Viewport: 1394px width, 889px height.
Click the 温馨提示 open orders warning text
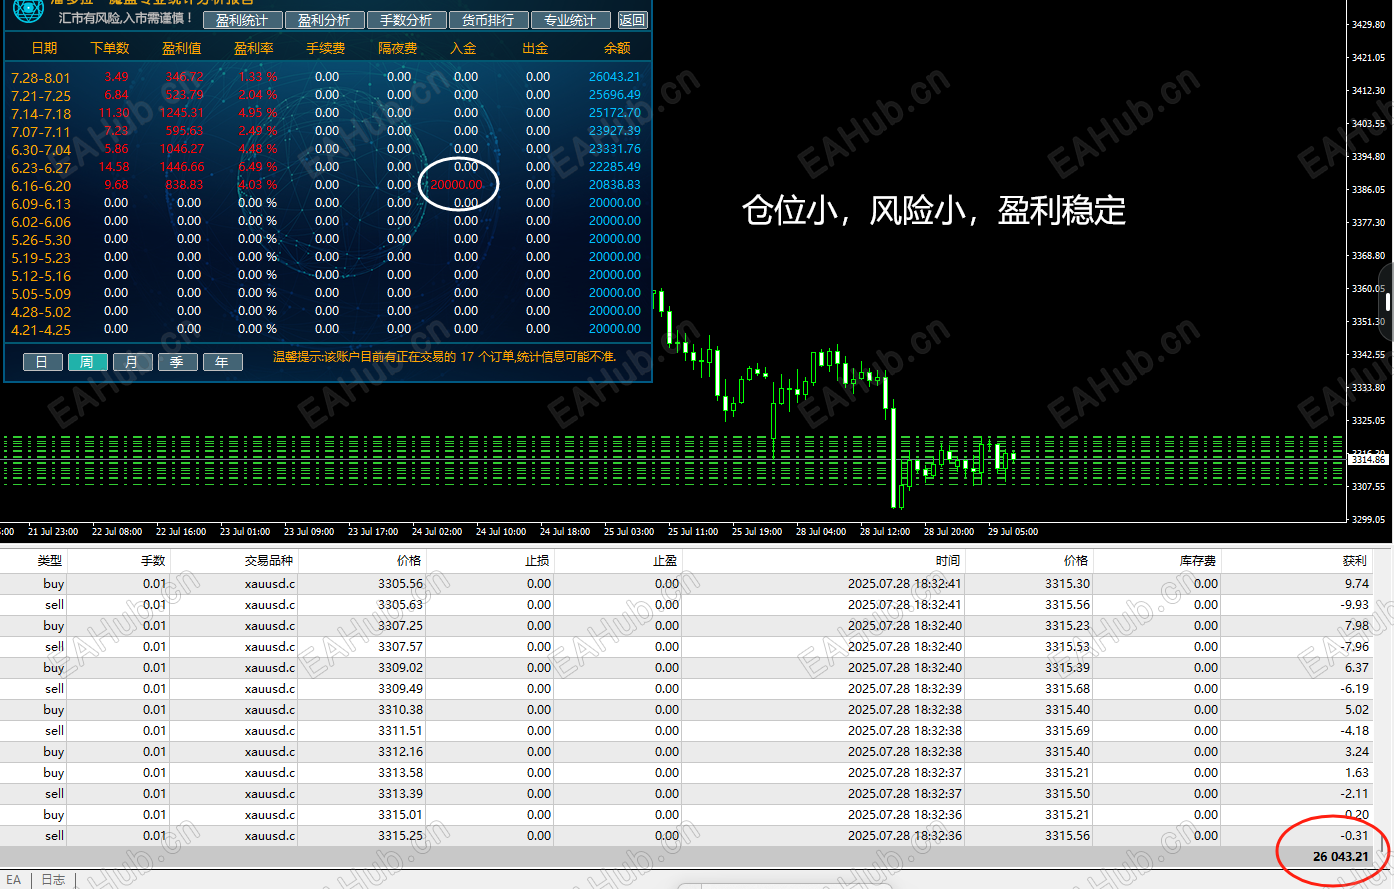[445, 357]
